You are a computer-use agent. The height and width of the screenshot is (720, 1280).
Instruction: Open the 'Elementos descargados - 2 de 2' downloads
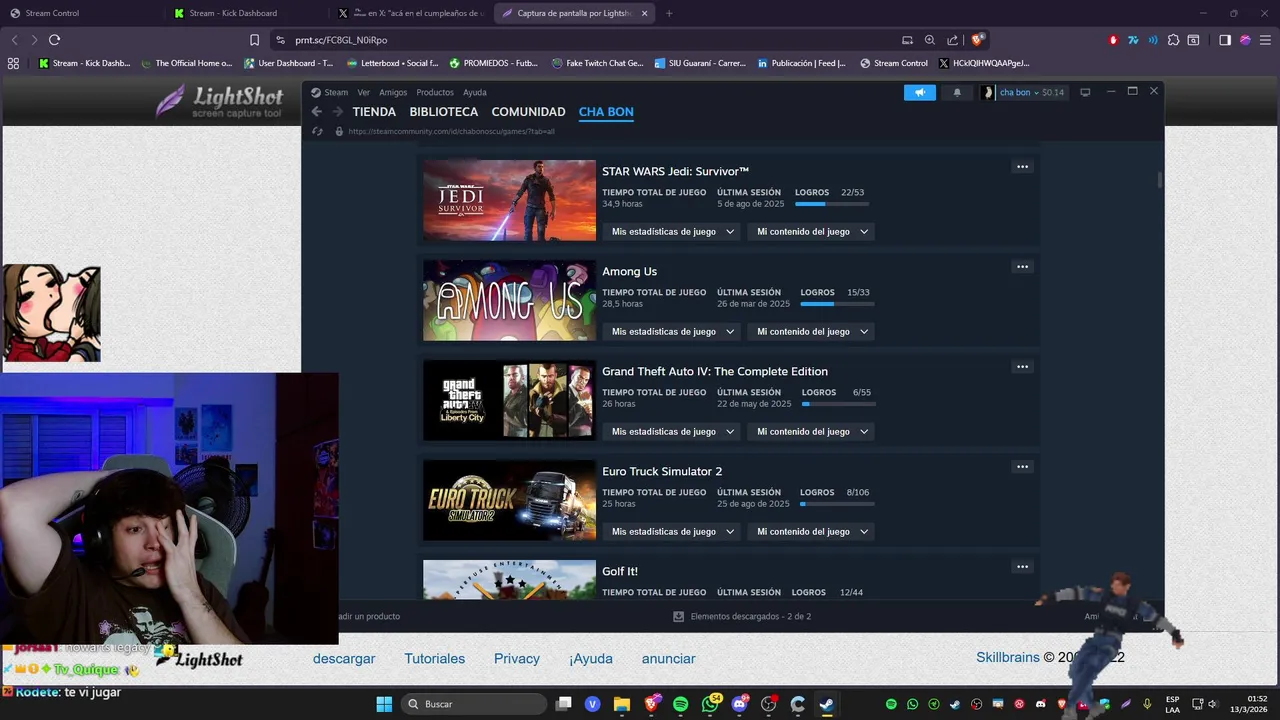pos(742,617)
